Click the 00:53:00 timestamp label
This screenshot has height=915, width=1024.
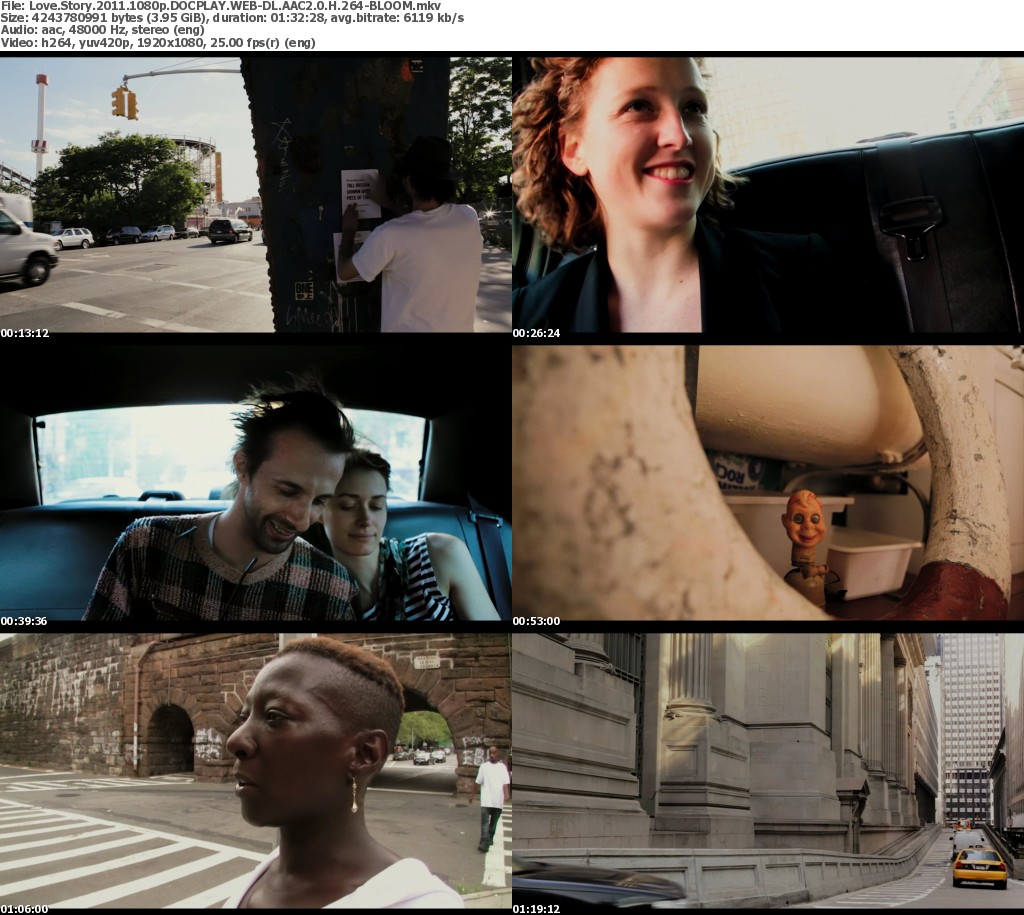pos(537,621)
